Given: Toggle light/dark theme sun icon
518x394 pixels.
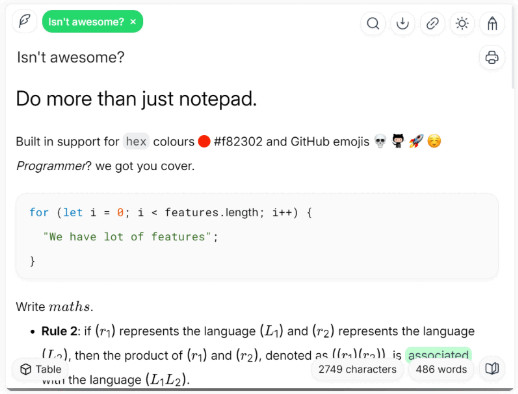Looking at the screenshot, I should pyautogui.click(x=462, y=24).
